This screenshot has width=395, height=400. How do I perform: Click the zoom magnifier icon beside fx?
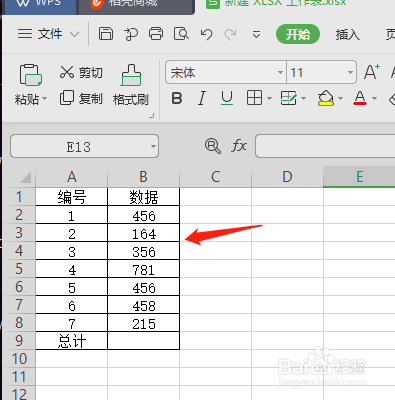[213, 146]
